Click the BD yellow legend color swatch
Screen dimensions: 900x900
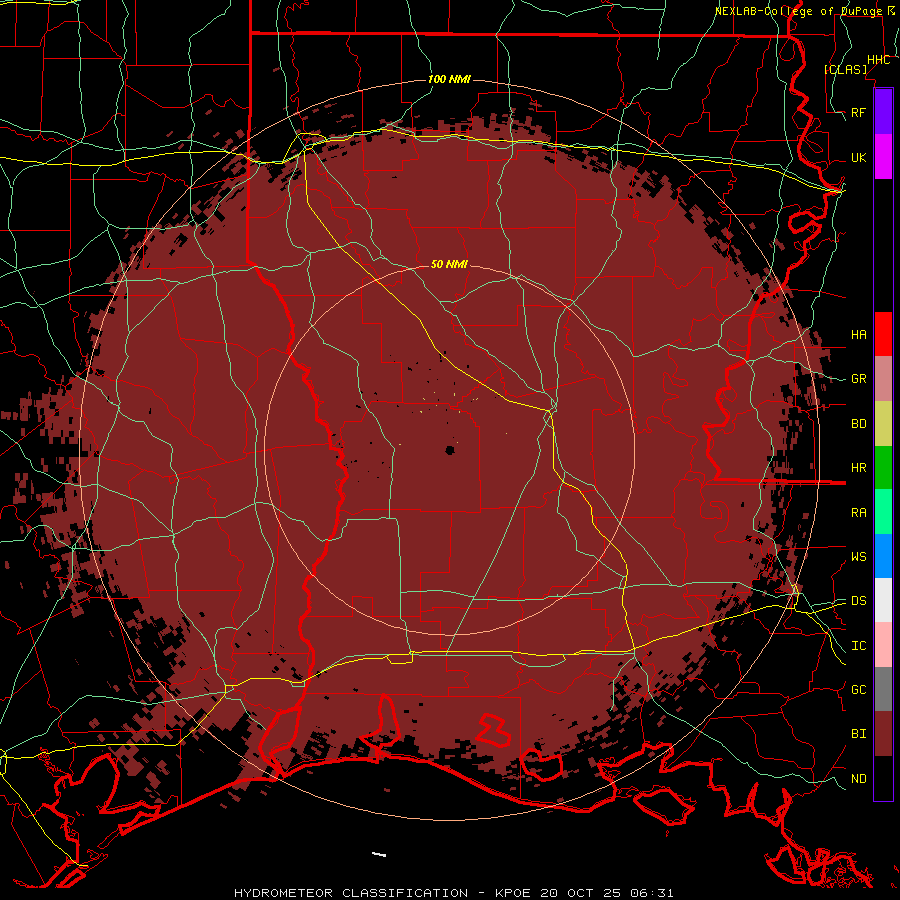click(883, 424)
